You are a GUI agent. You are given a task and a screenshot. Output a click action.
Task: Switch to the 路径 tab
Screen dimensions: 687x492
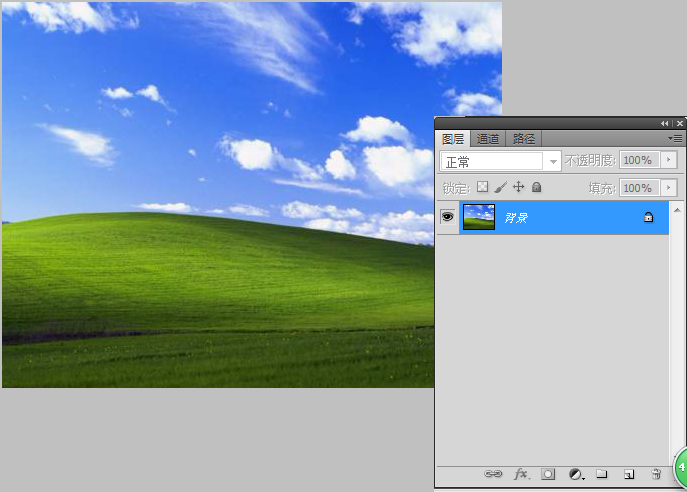click(524, 139)
